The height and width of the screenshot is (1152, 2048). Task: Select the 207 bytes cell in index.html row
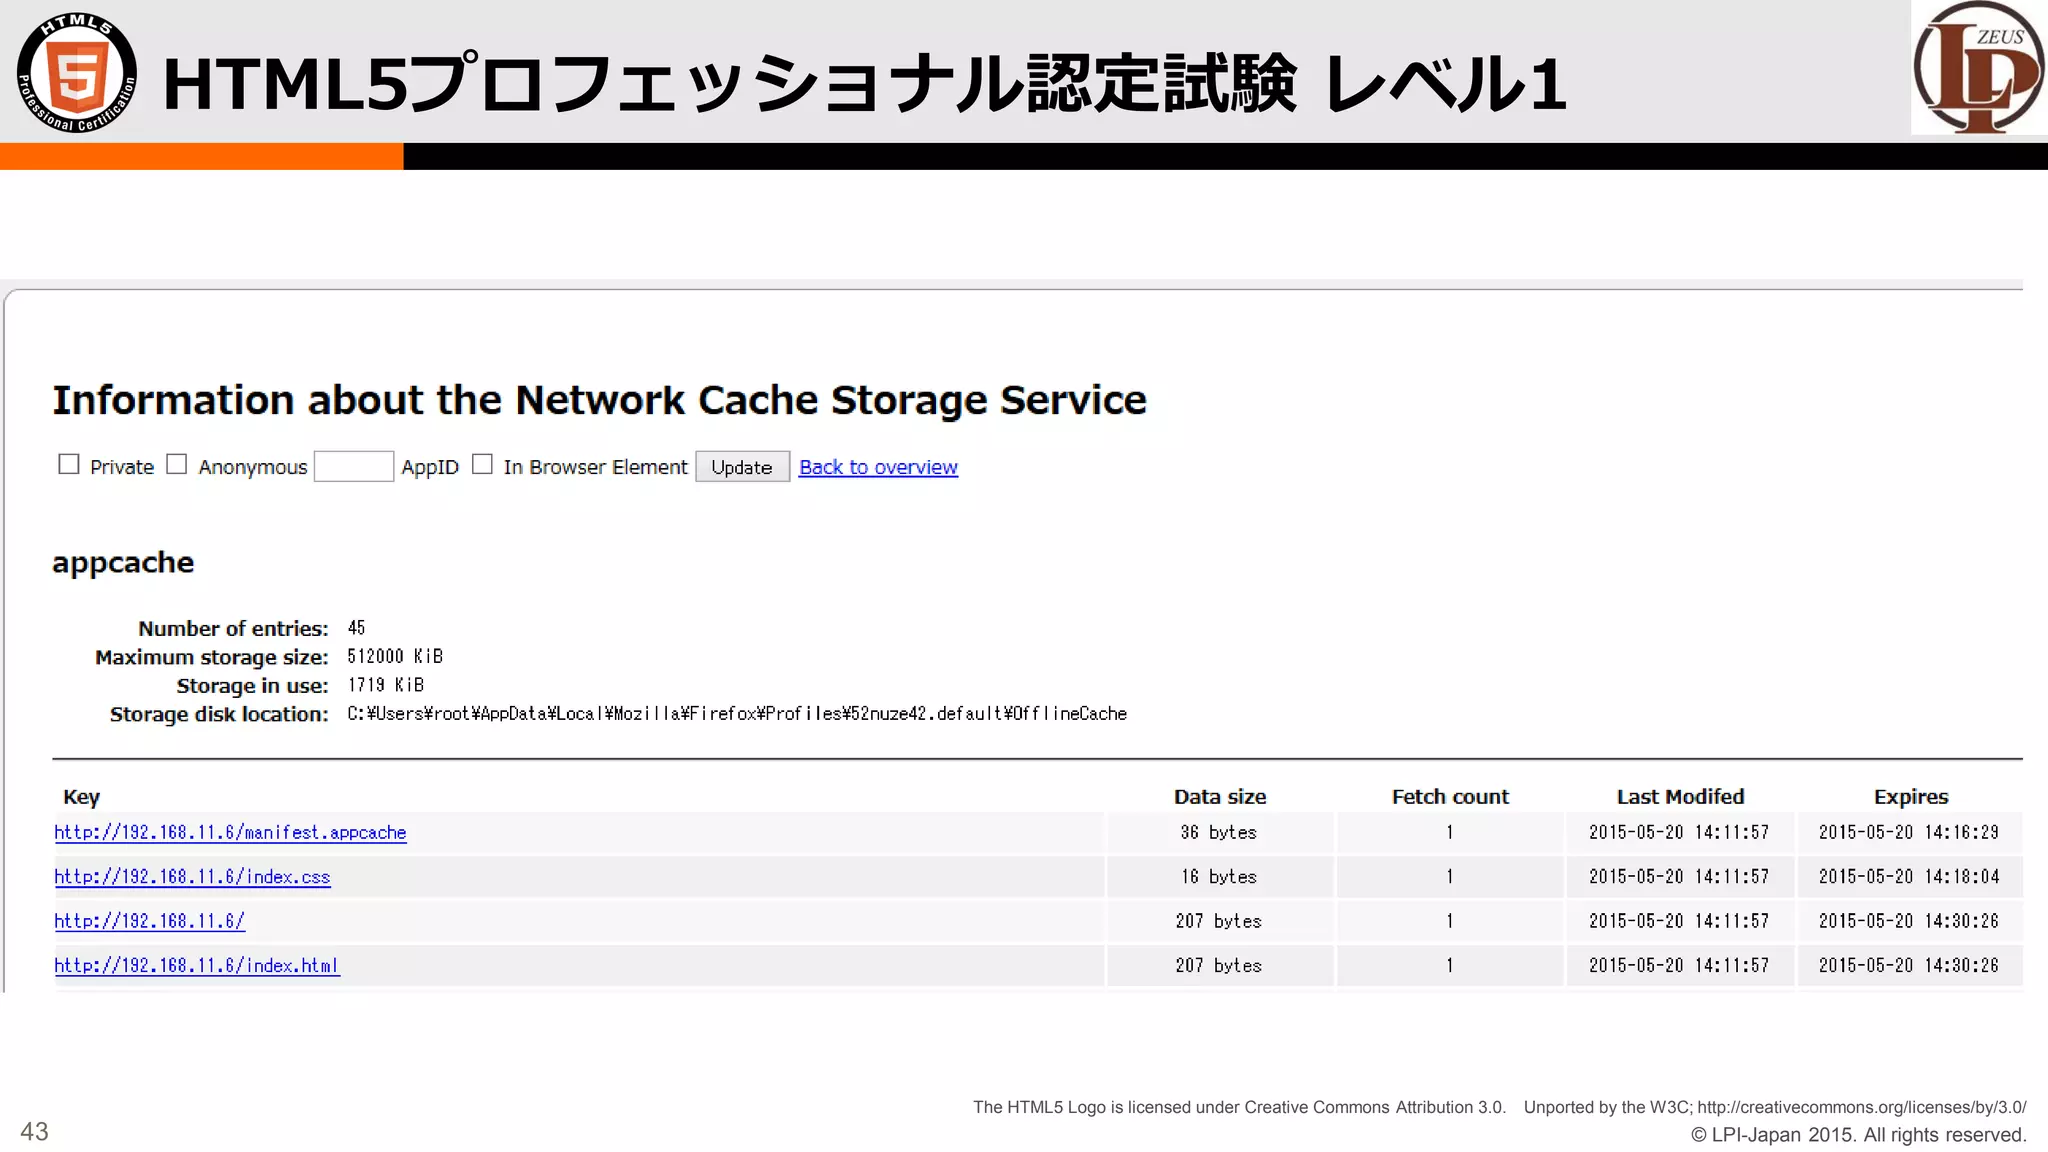click(x=1219, y=966)
